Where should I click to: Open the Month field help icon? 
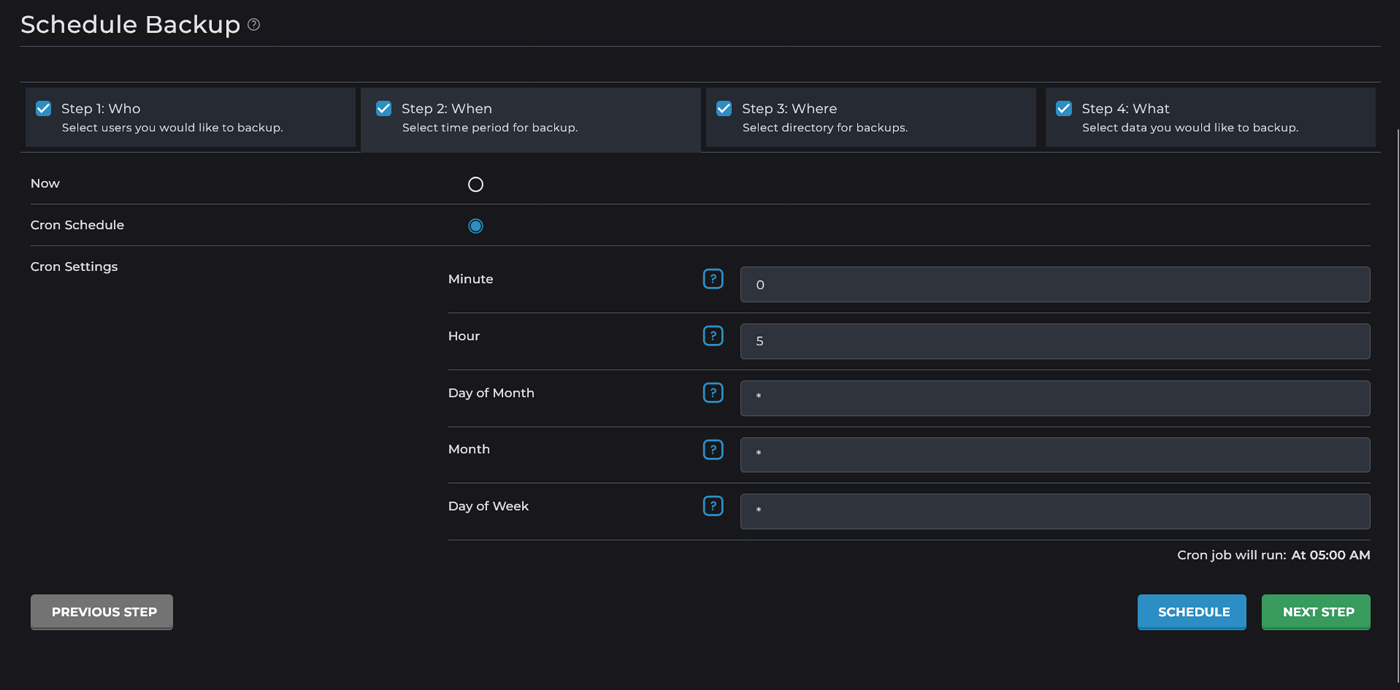point(713,449)
